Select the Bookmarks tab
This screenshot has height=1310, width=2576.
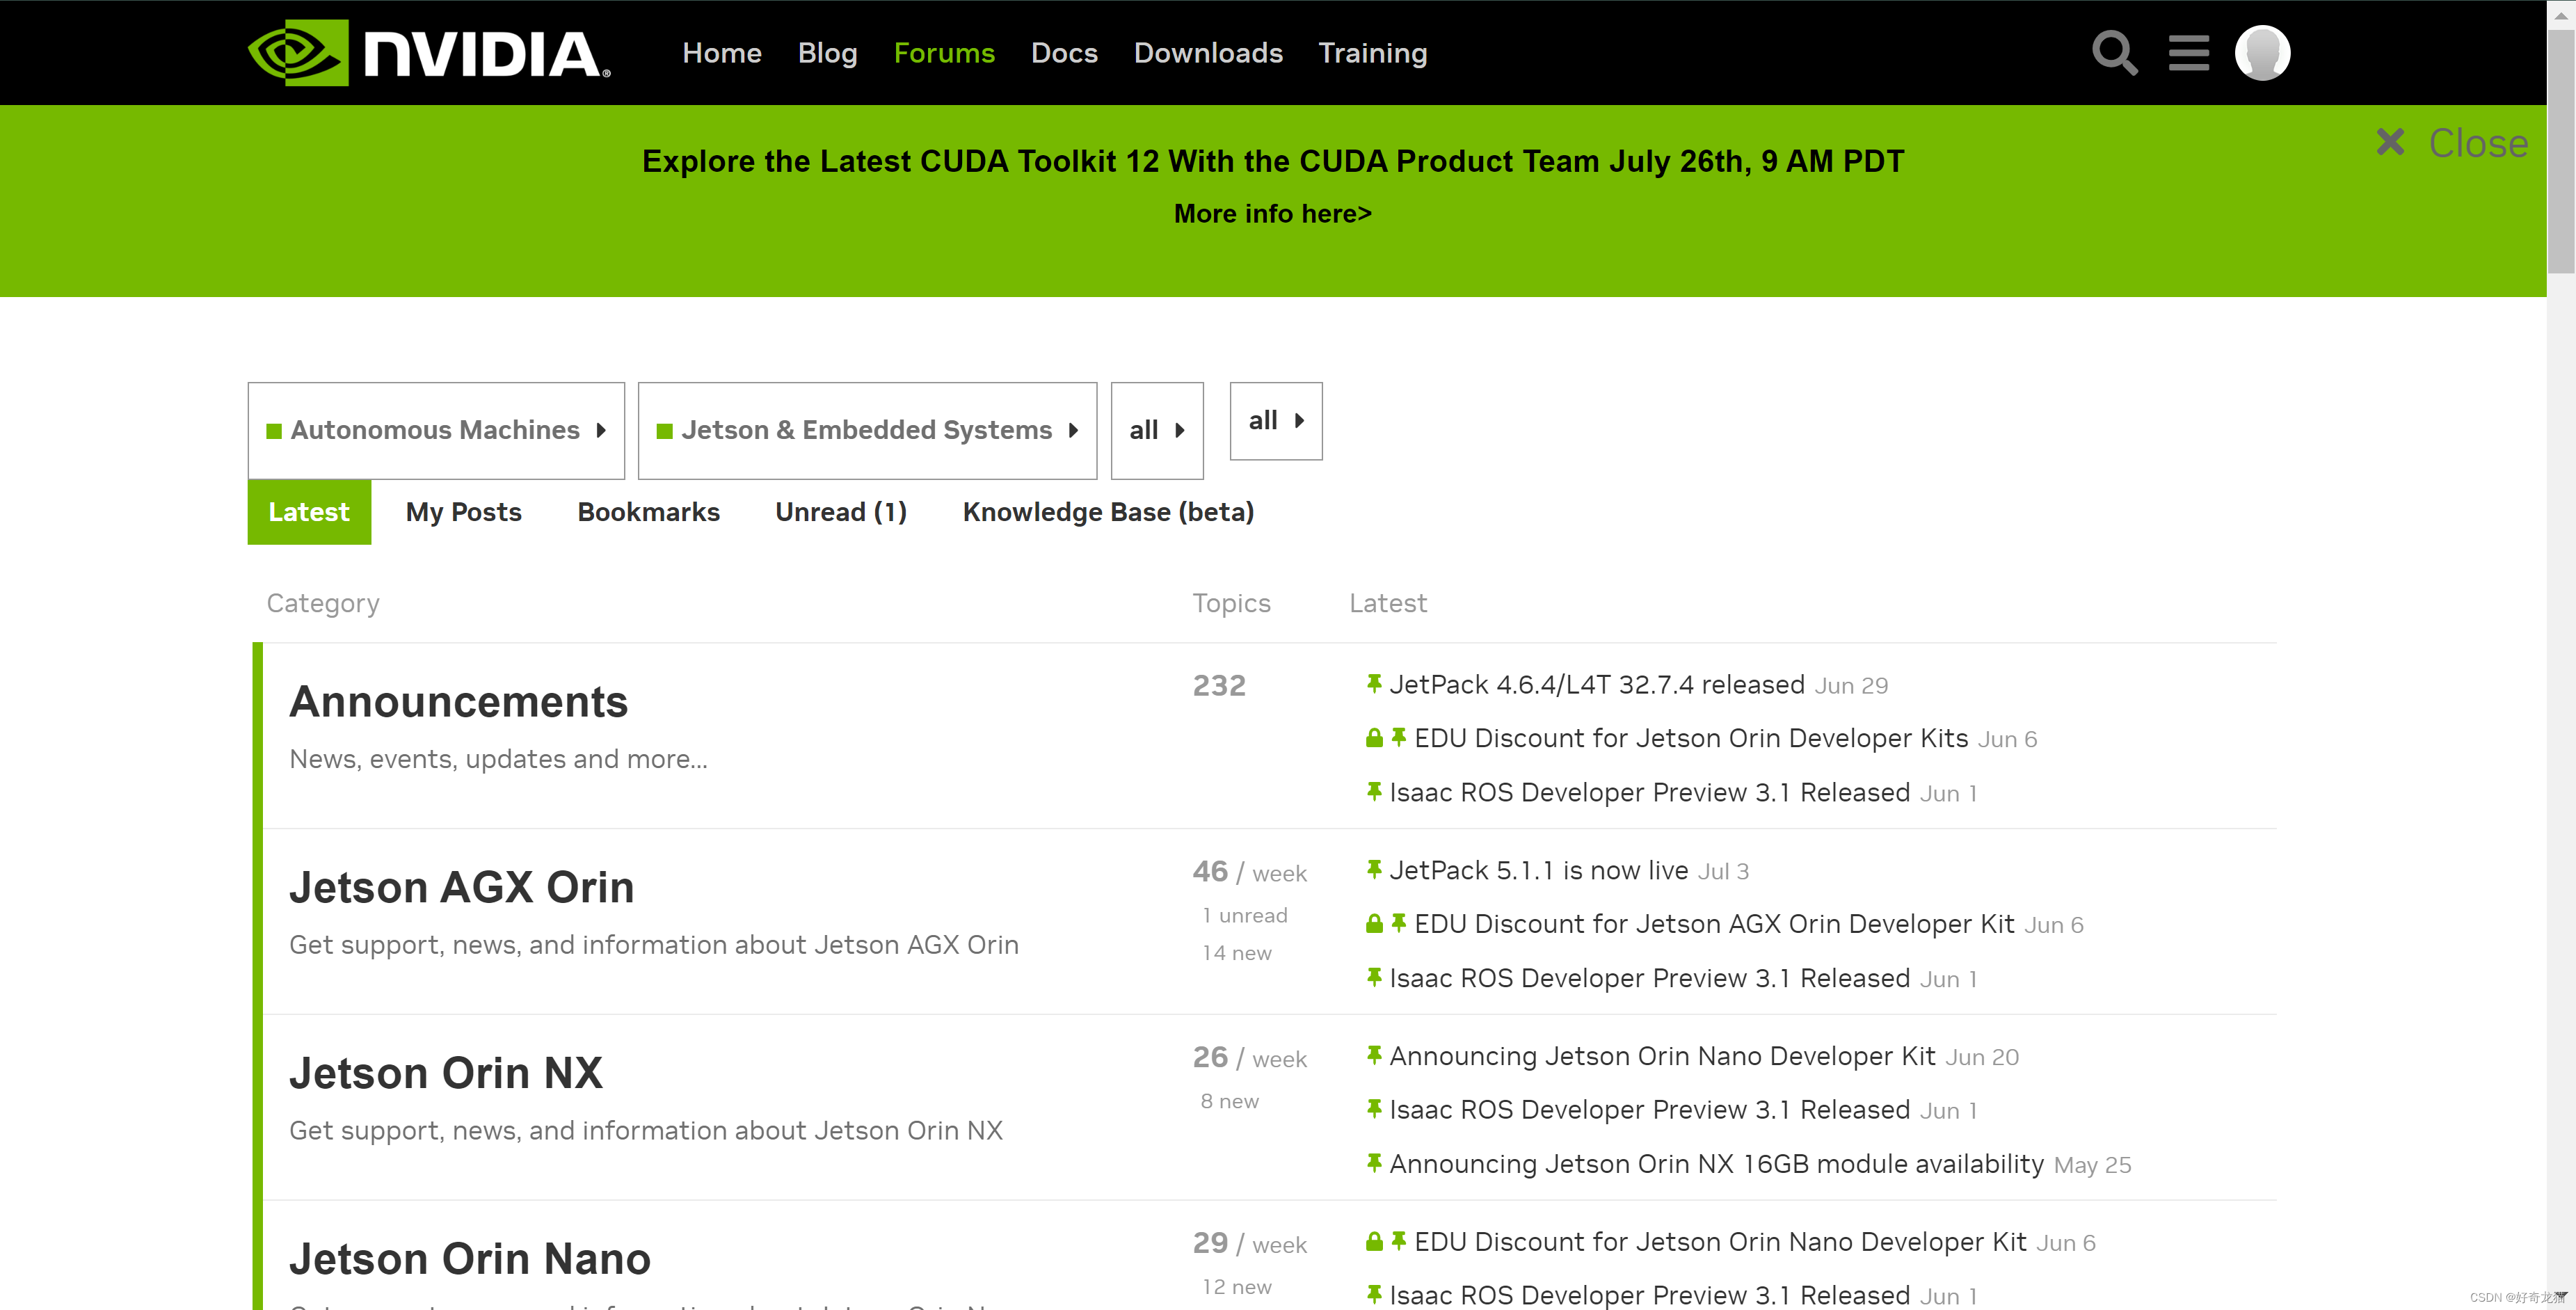[x=648, y=512]
